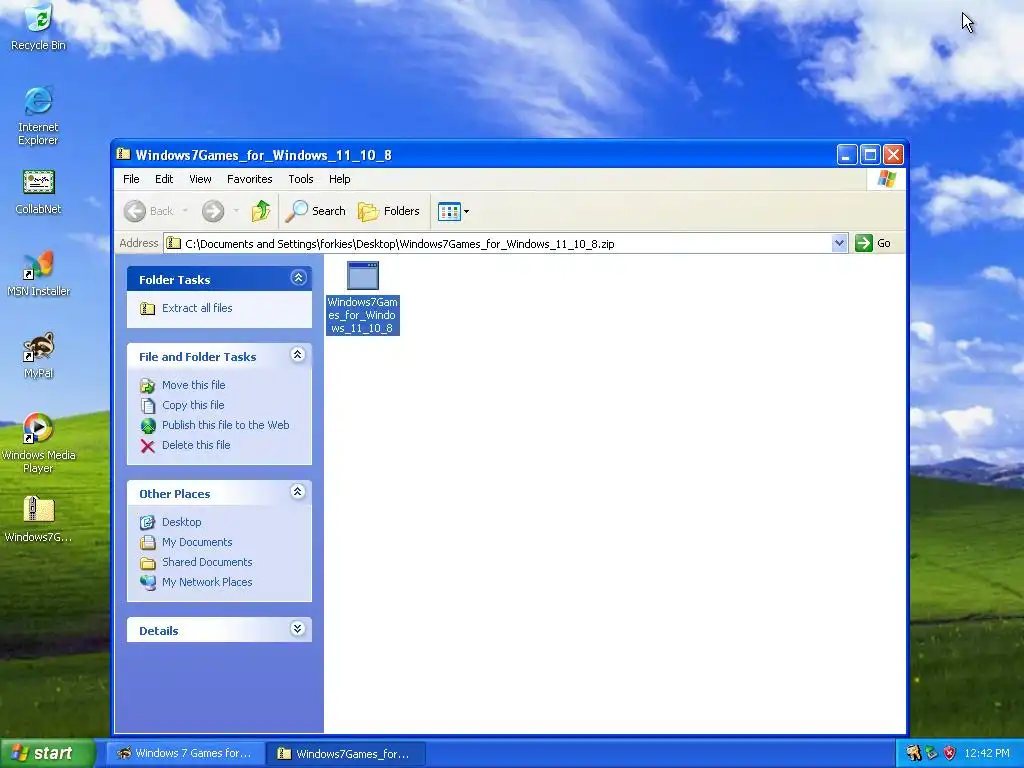The height and width of the screenshot is (768, 1024).
Task: Maximize the zip folder window
Action: (870, 155)
